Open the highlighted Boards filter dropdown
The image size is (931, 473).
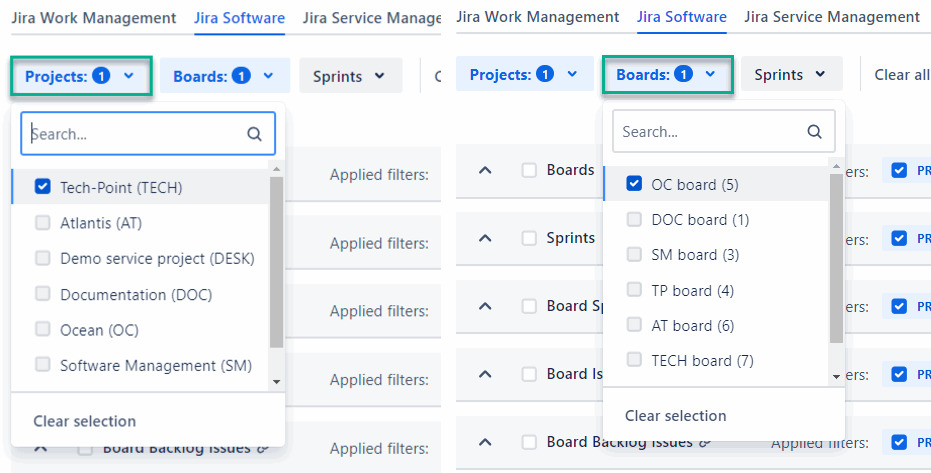point(667,74)
